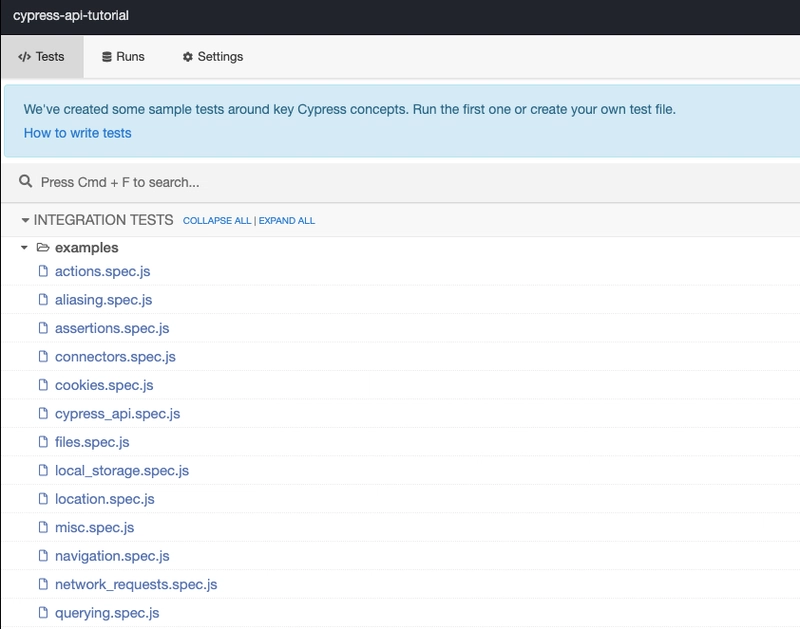This screenshot has width=800, height=629.
Task: Click the magnifying glass search icon
Action: click(x=26, y=181)
